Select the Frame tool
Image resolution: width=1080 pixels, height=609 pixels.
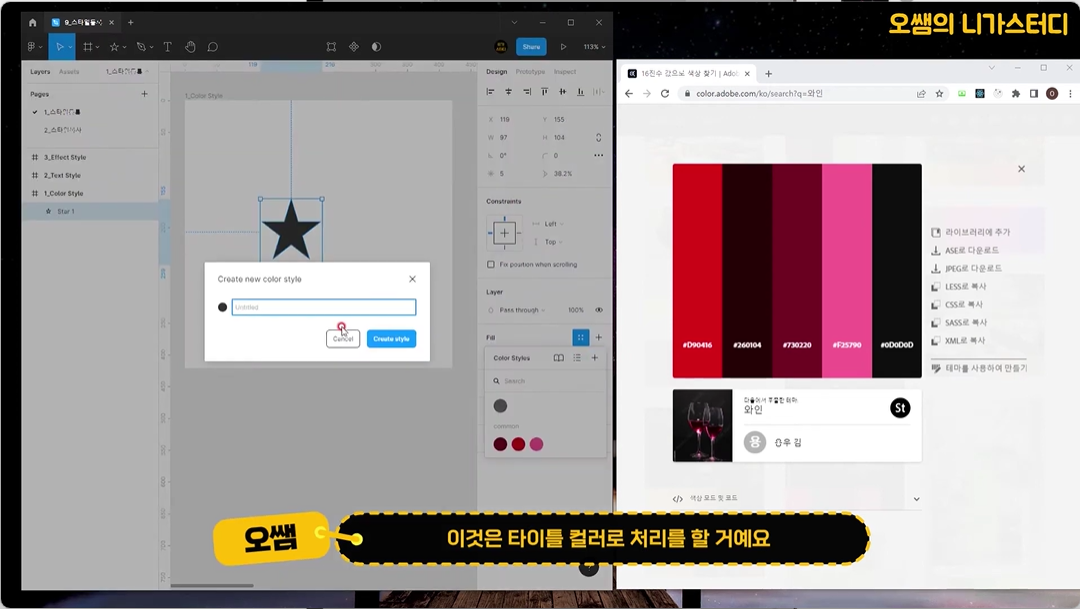[87, 47]
